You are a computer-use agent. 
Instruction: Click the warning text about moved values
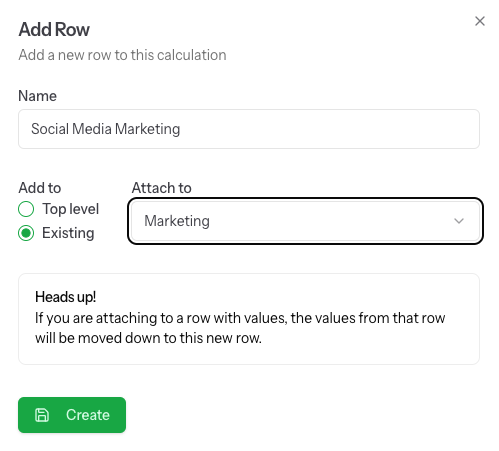pos(240,328)
